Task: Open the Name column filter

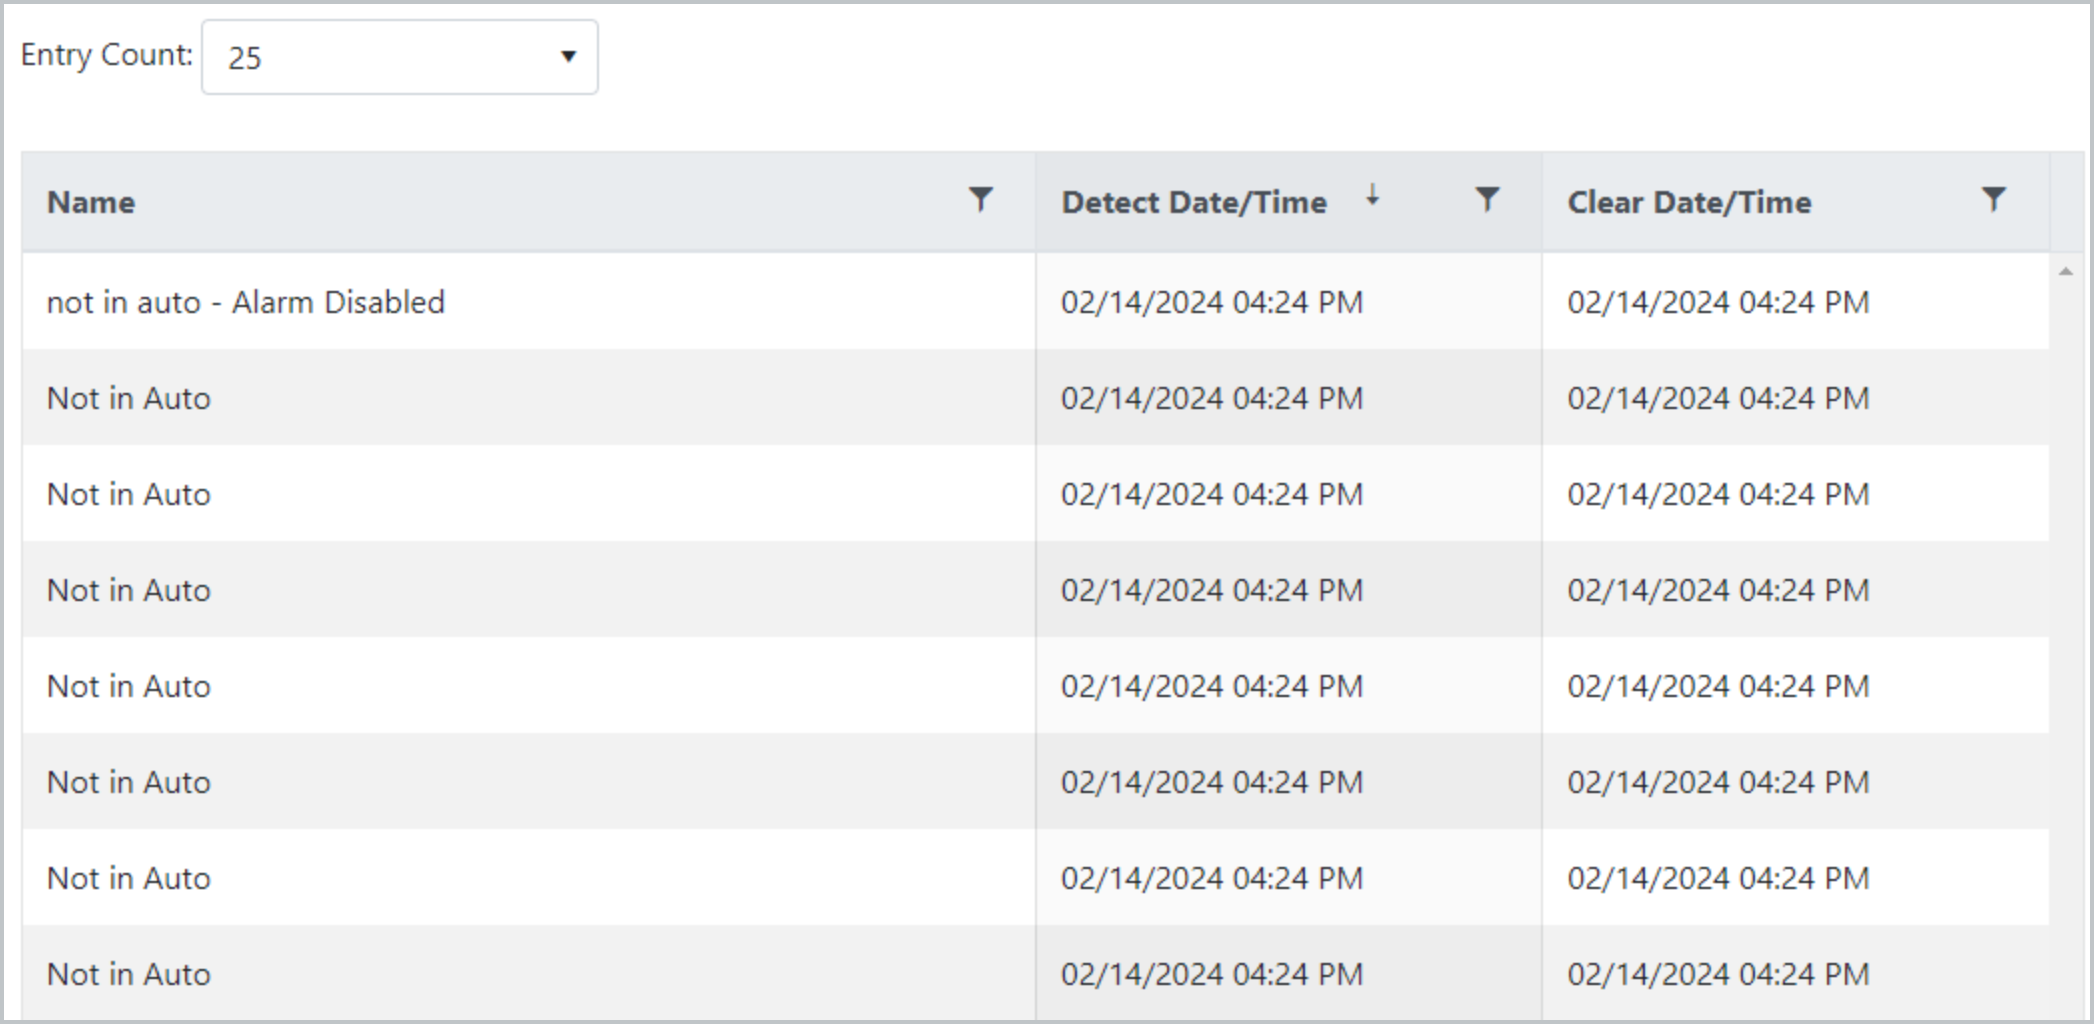Action: [980, 200]
